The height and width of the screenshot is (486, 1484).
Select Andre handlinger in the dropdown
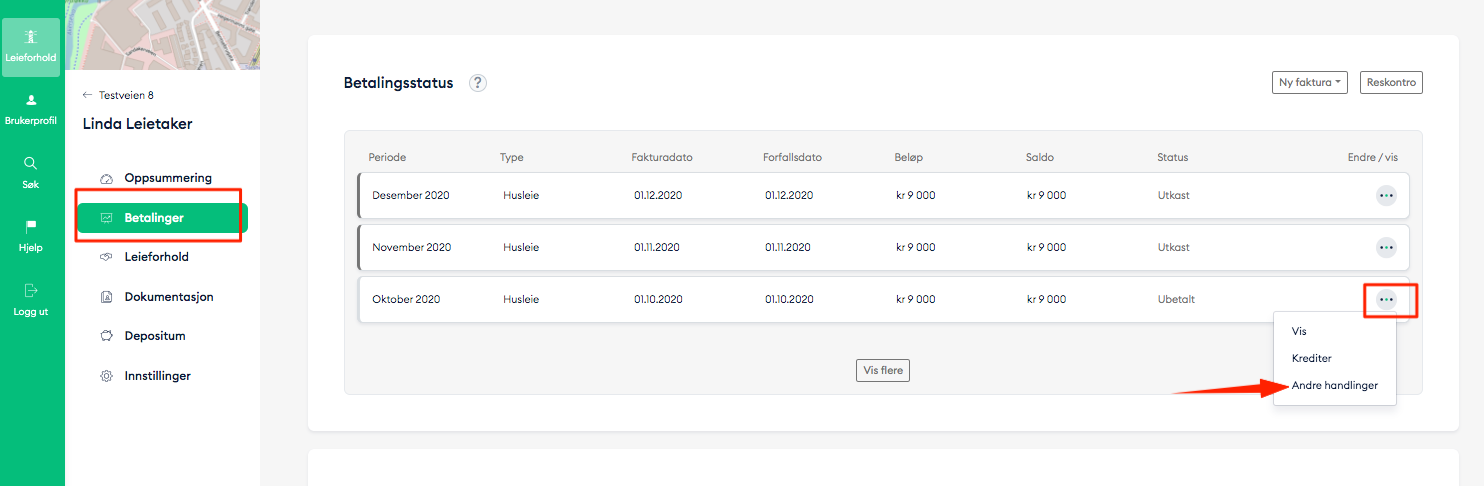1334,385
